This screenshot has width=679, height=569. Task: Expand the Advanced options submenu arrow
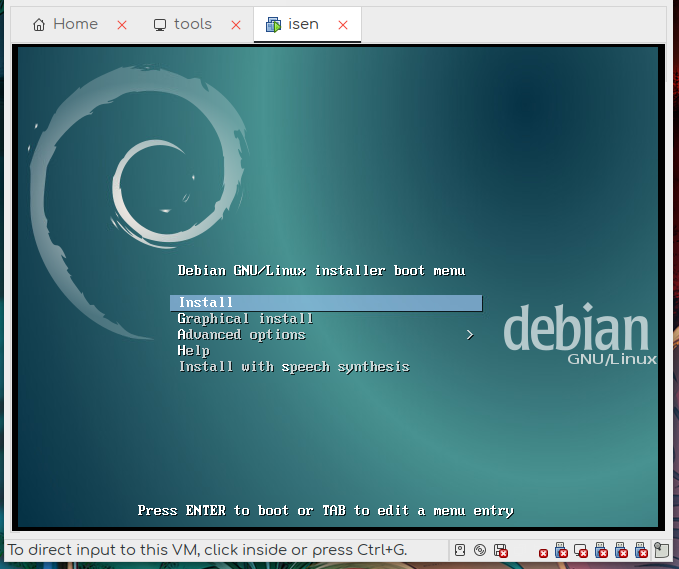(470, 335)
